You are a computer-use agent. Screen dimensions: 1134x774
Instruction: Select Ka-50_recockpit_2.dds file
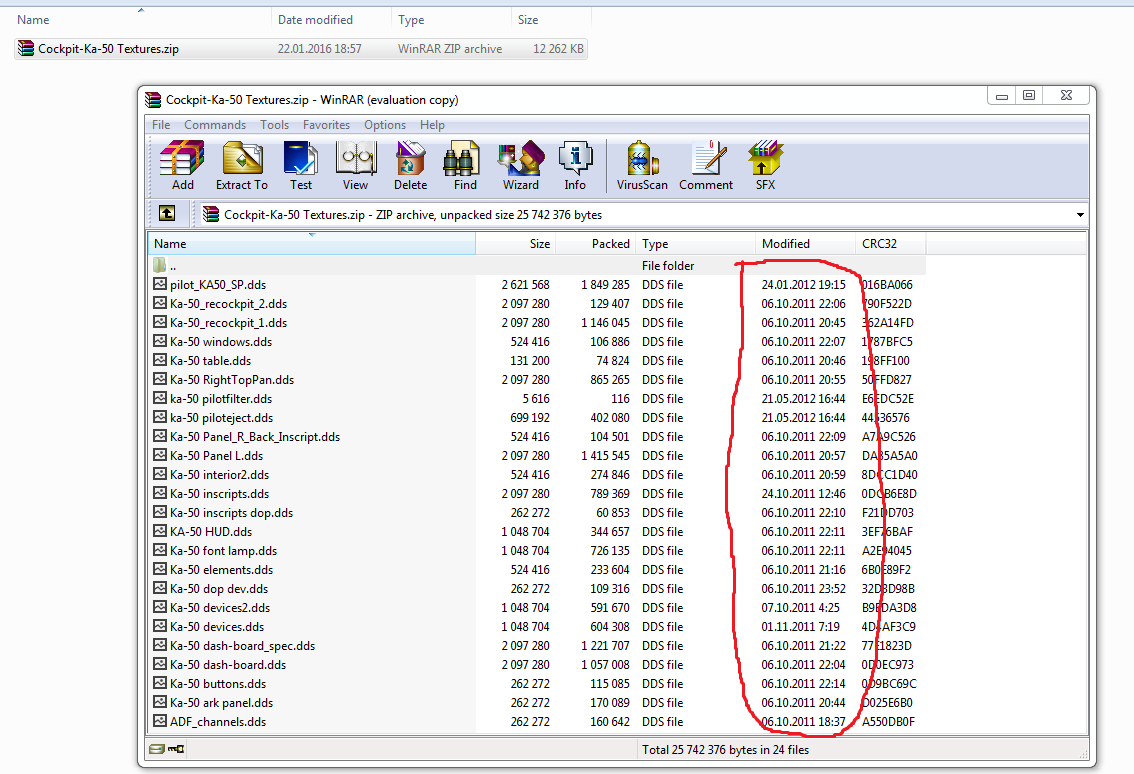tap(228, 304)
